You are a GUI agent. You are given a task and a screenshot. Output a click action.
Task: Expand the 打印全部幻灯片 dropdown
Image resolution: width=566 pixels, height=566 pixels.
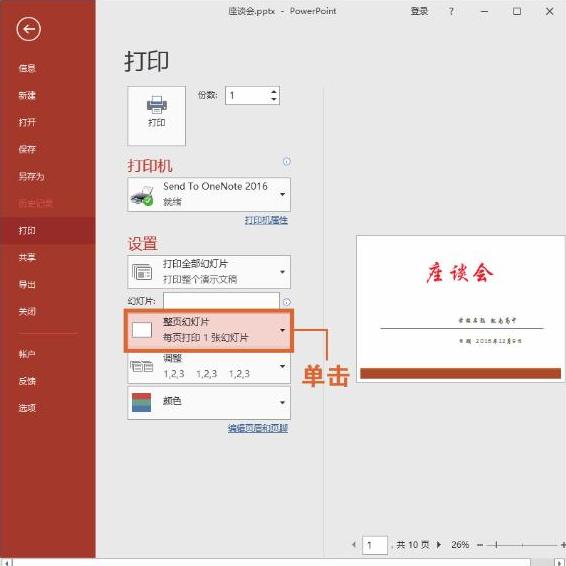tap(209, 272)
